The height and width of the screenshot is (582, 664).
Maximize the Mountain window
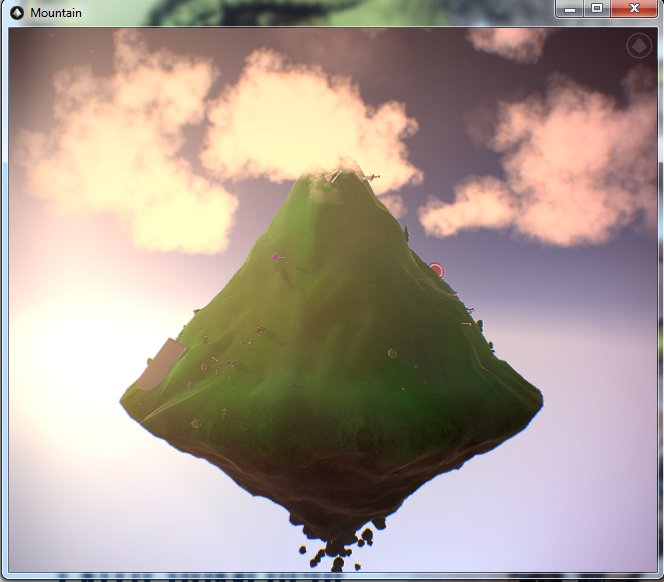597,9
